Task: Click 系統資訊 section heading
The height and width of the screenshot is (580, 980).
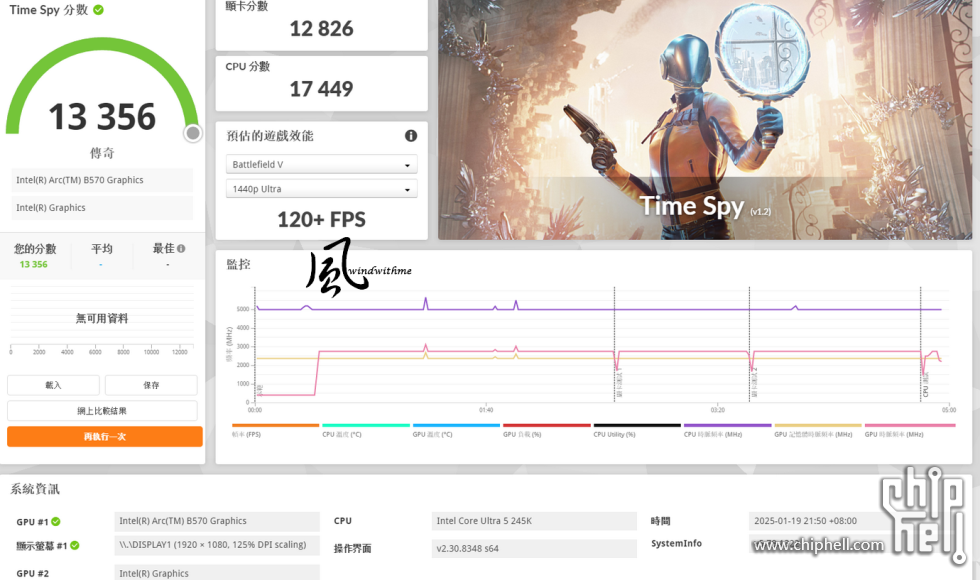Action: [x=34, y=489]
